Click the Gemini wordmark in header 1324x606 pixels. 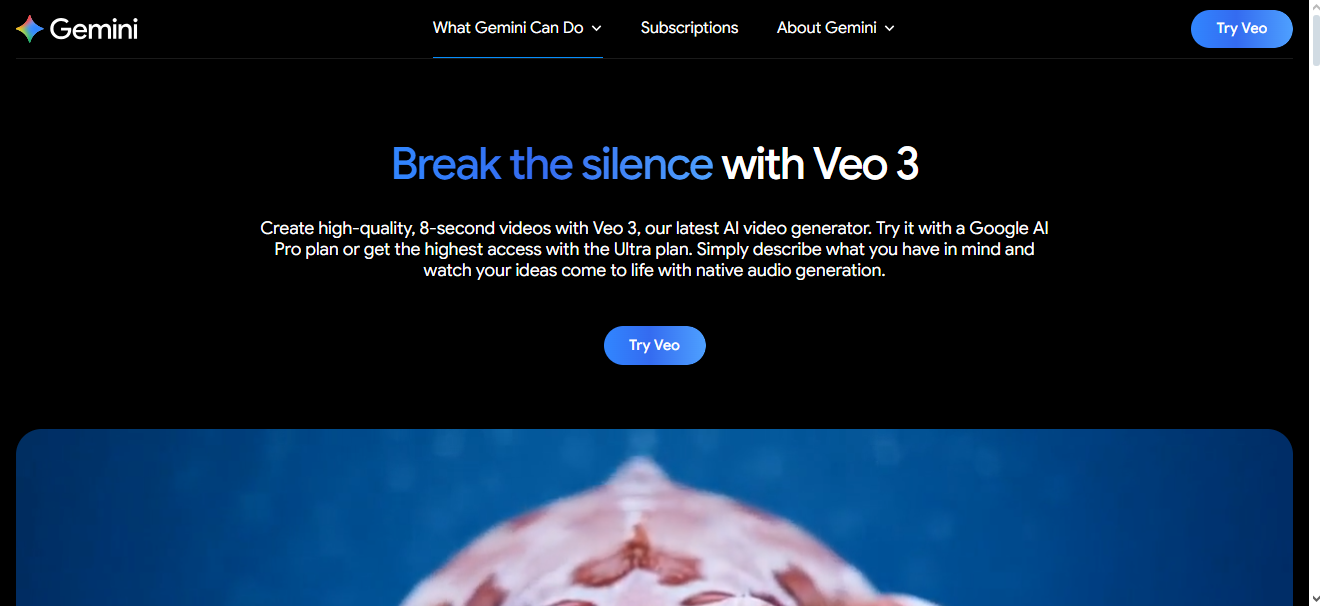93,29
